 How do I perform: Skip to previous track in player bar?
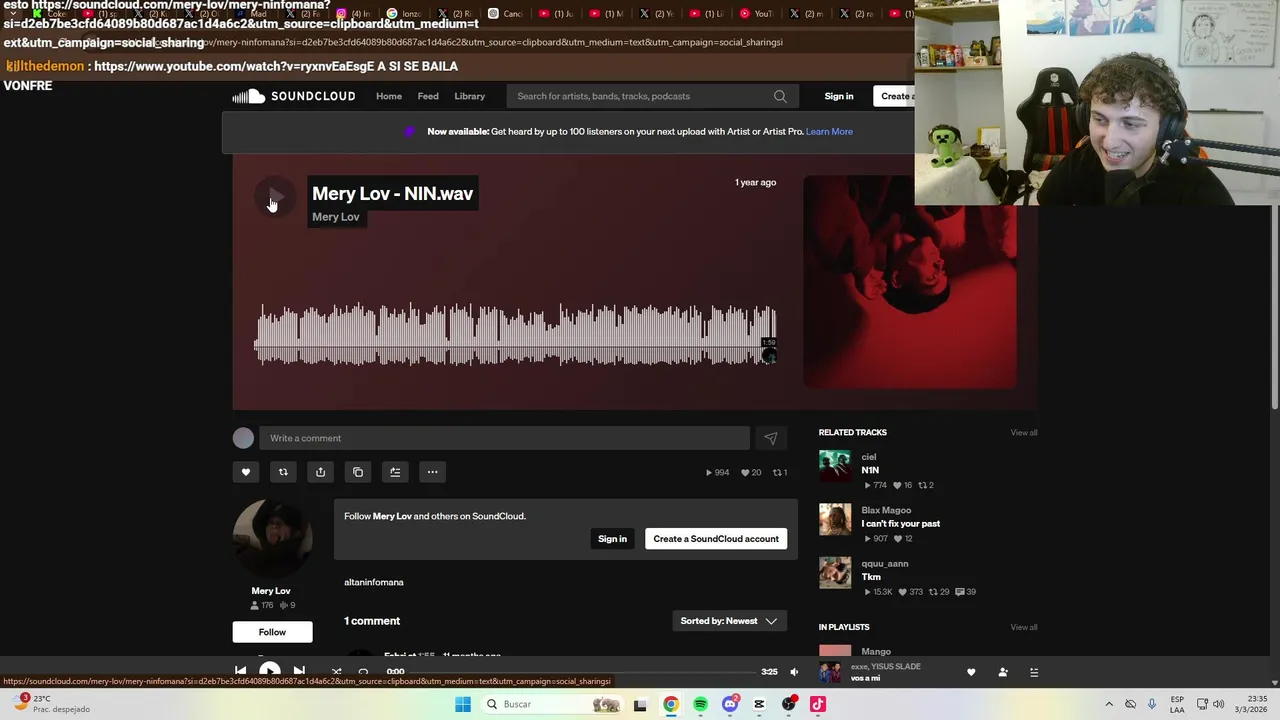[x=240, y=672]
